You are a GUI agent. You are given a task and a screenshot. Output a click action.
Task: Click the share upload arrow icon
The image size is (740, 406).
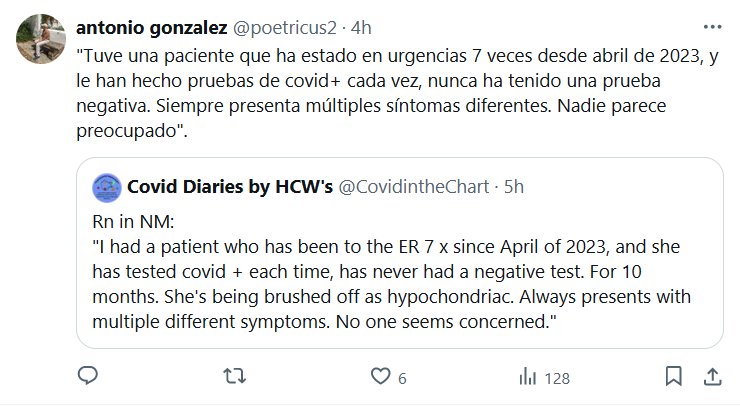(712, 376)
